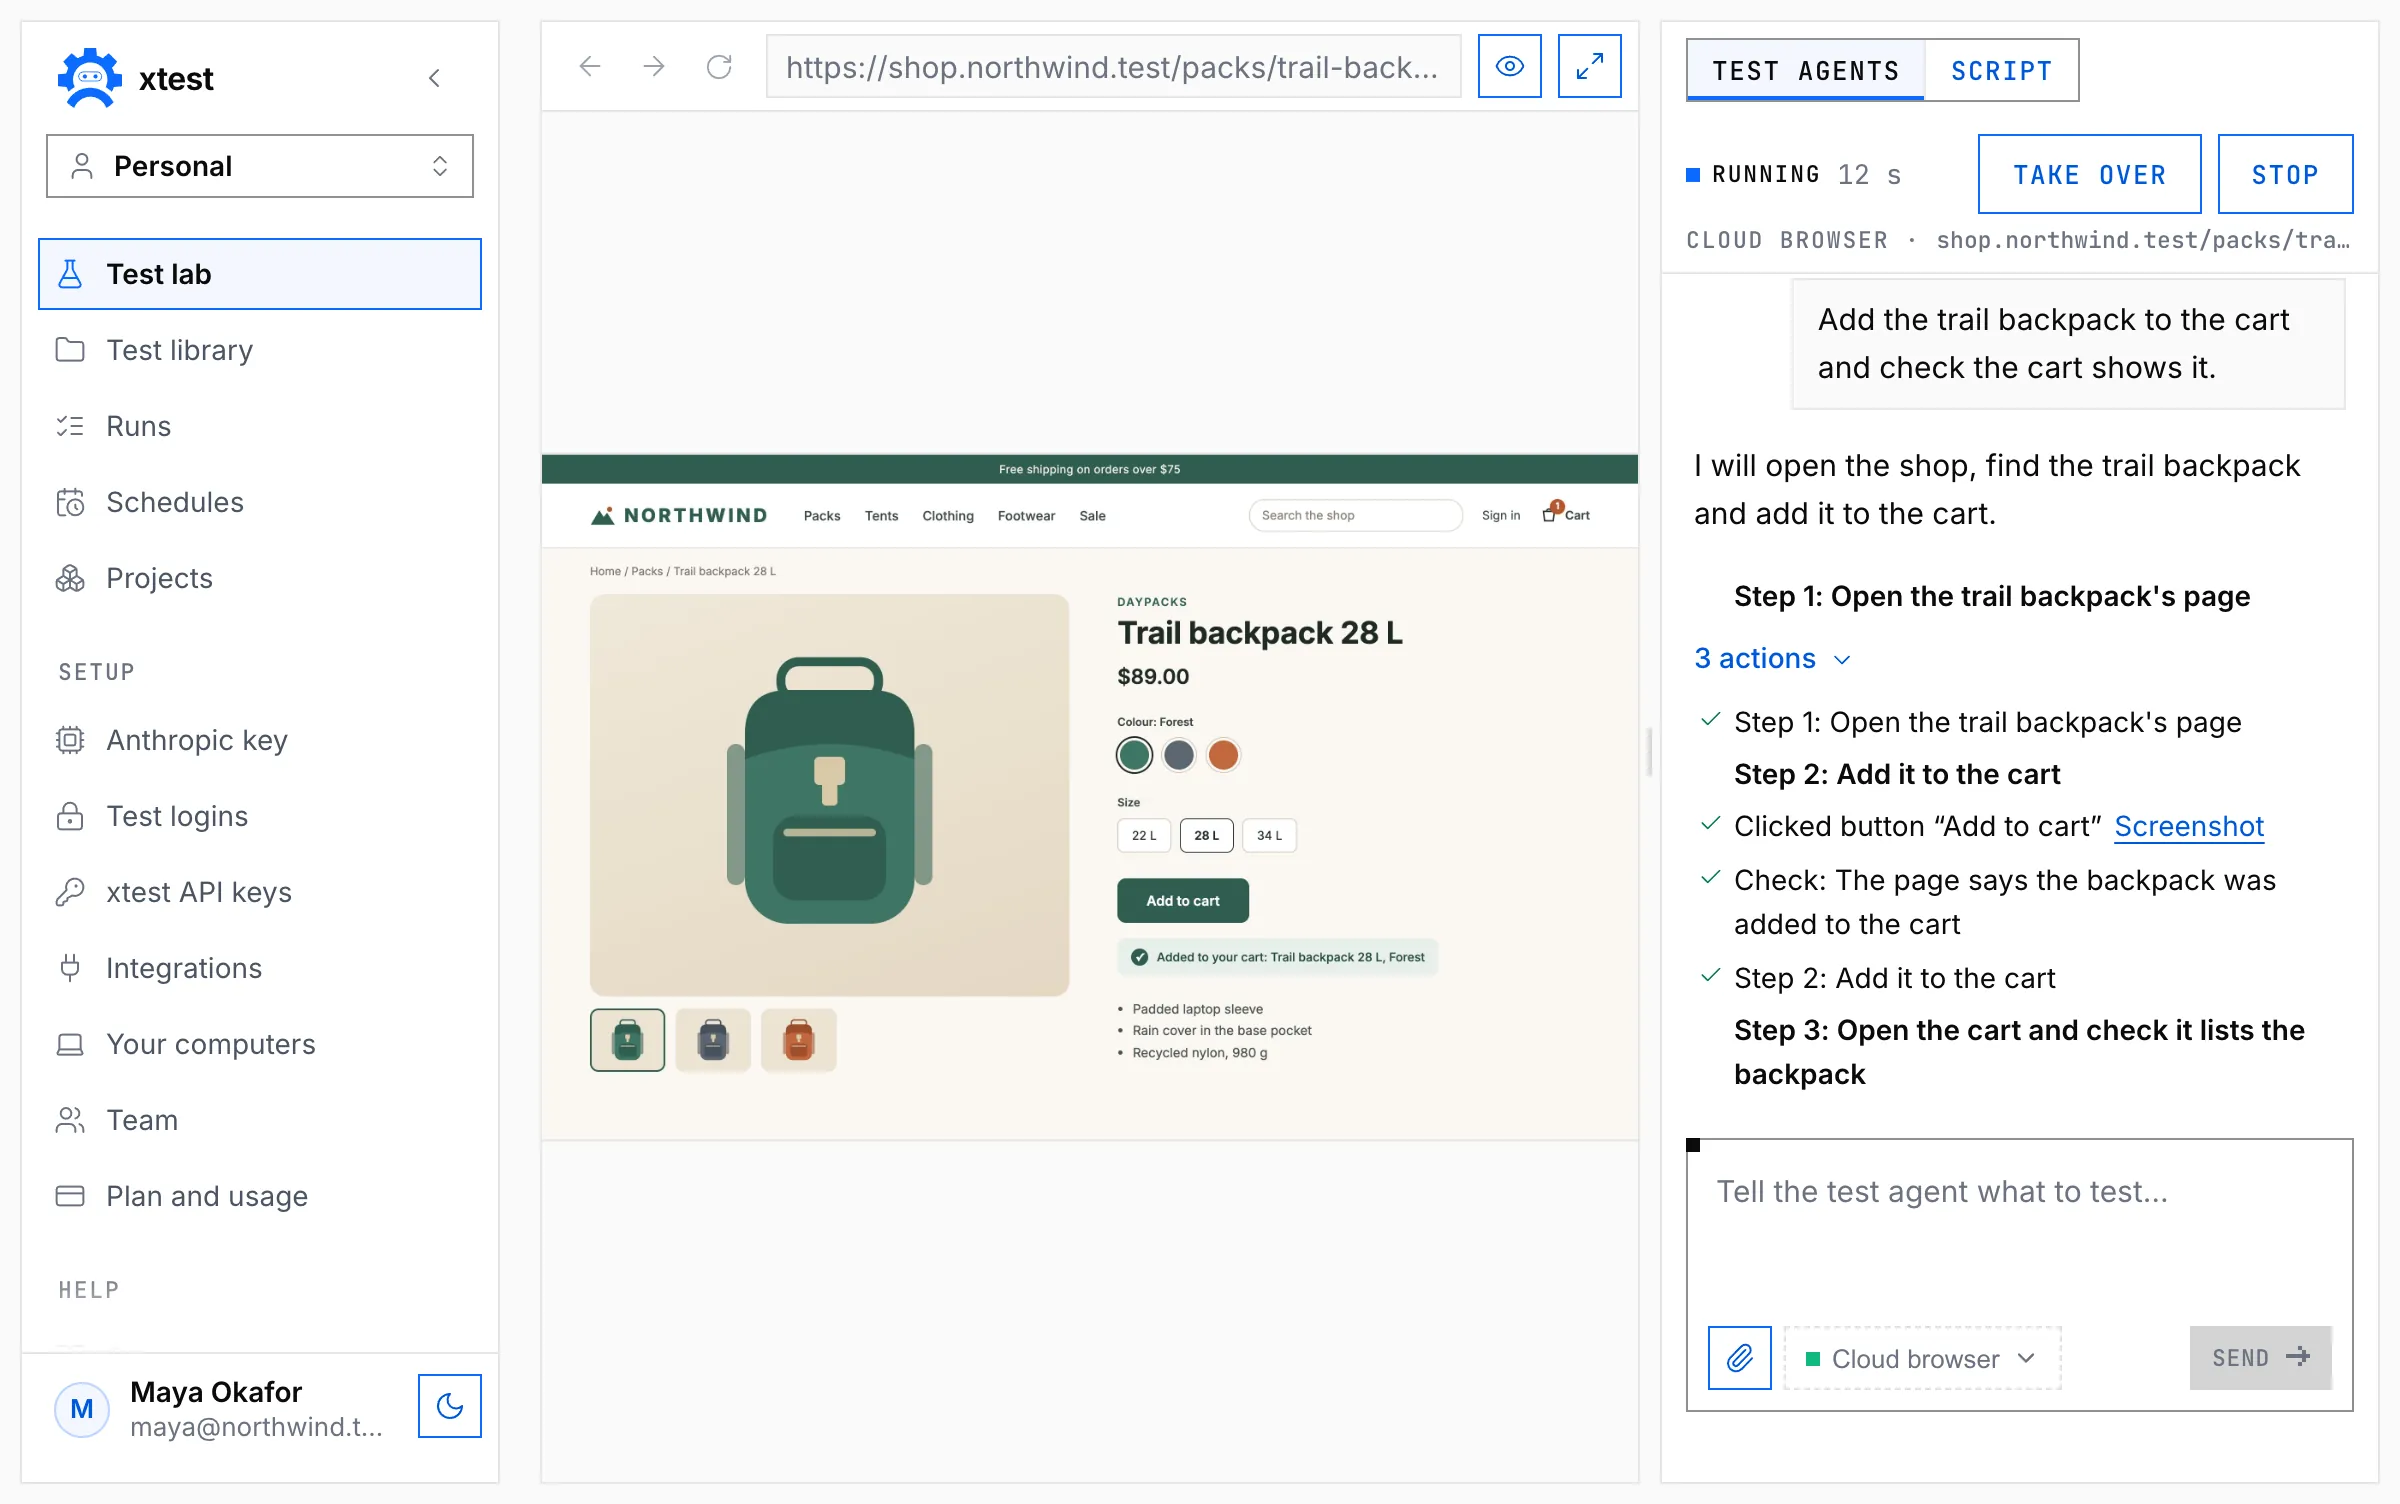Open the Screenshot link
The height and width of the screenshot is (1504, 2400).
tap(2188, 826)
